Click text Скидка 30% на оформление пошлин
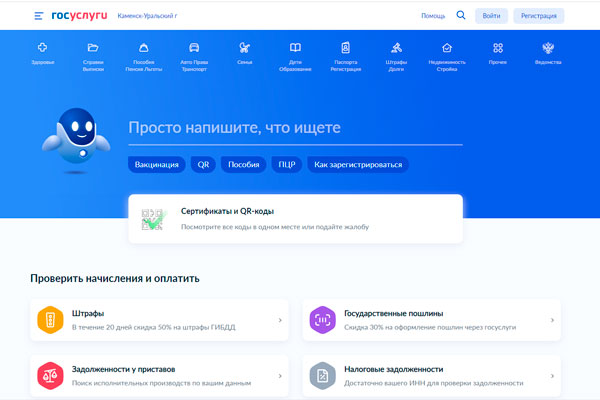Image resolution: width=600 pixels, height=400 pixels. pos(404,327)
